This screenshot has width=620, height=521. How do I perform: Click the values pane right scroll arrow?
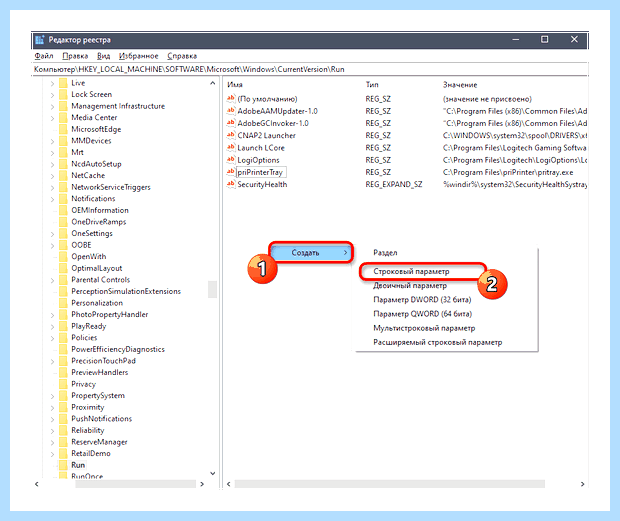click(x=582, y=484)
